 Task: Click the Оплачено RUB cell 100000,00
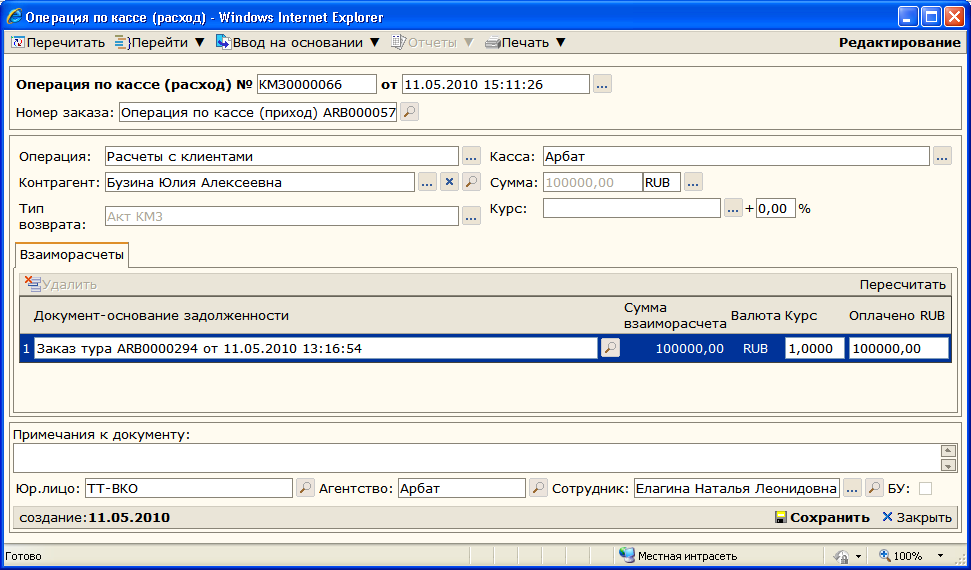pos(899,348)
